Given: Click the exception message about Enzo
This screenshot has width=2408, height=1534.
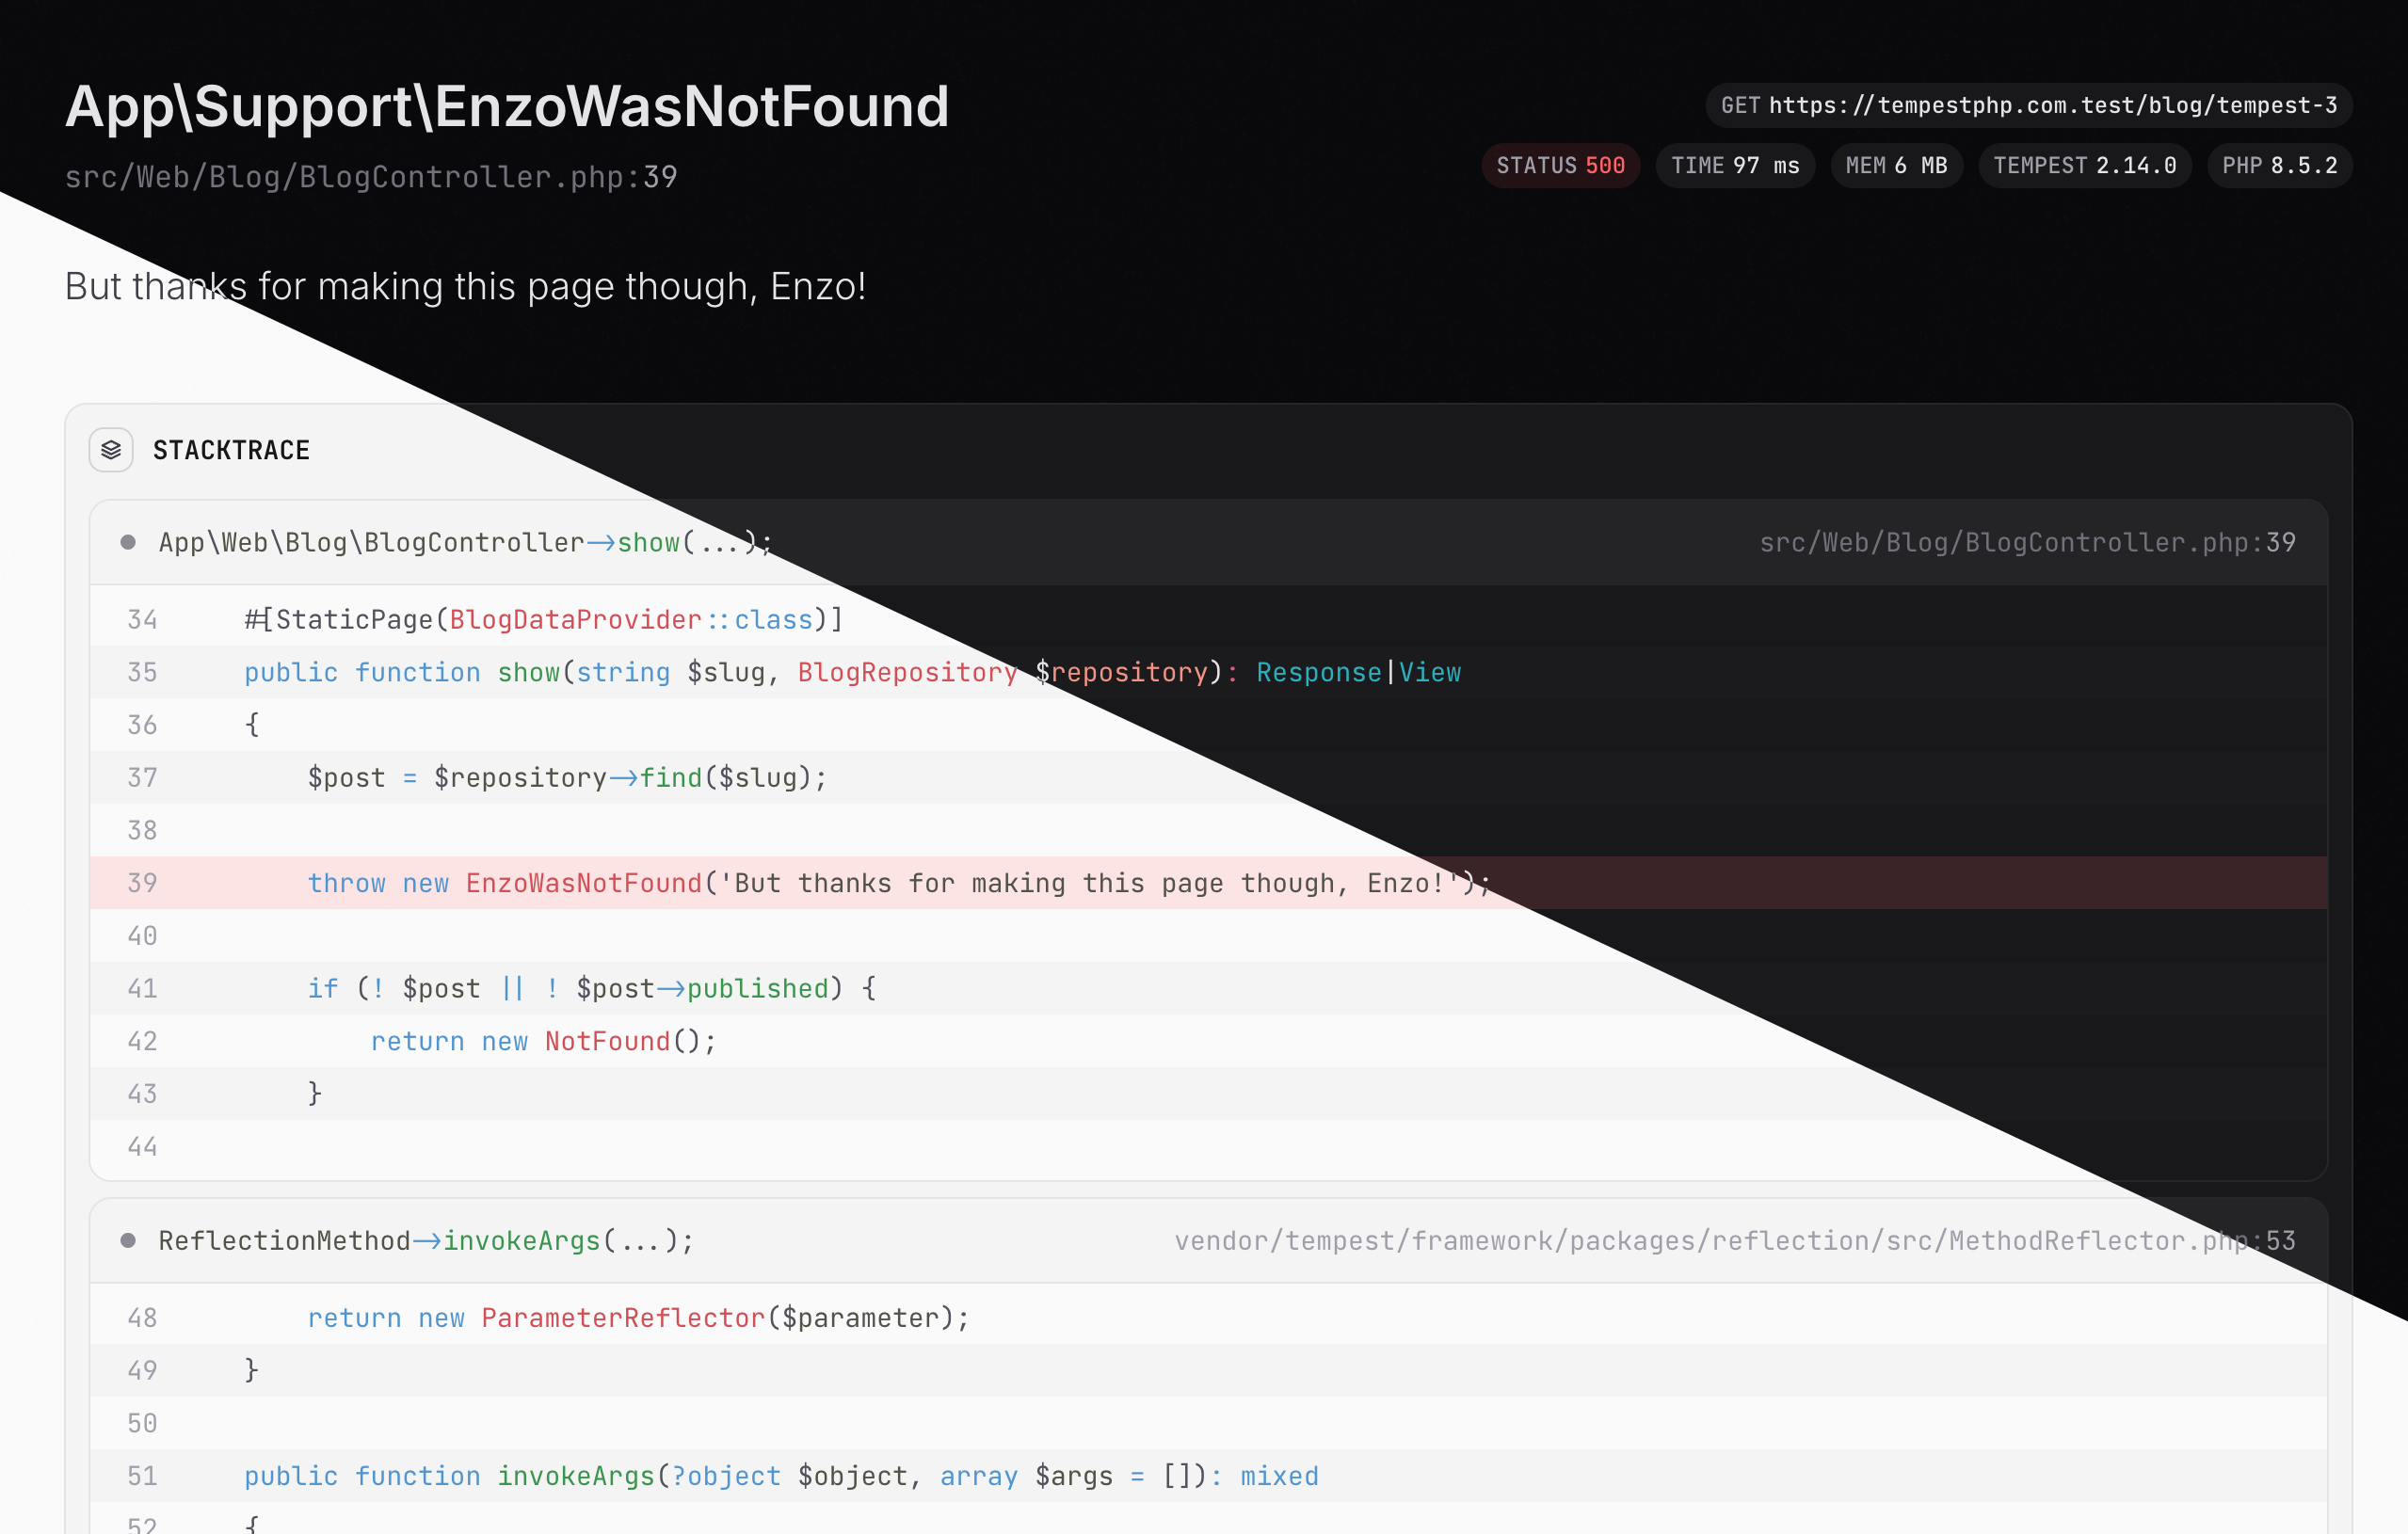Looking at the screenshot, I should 465,286.
